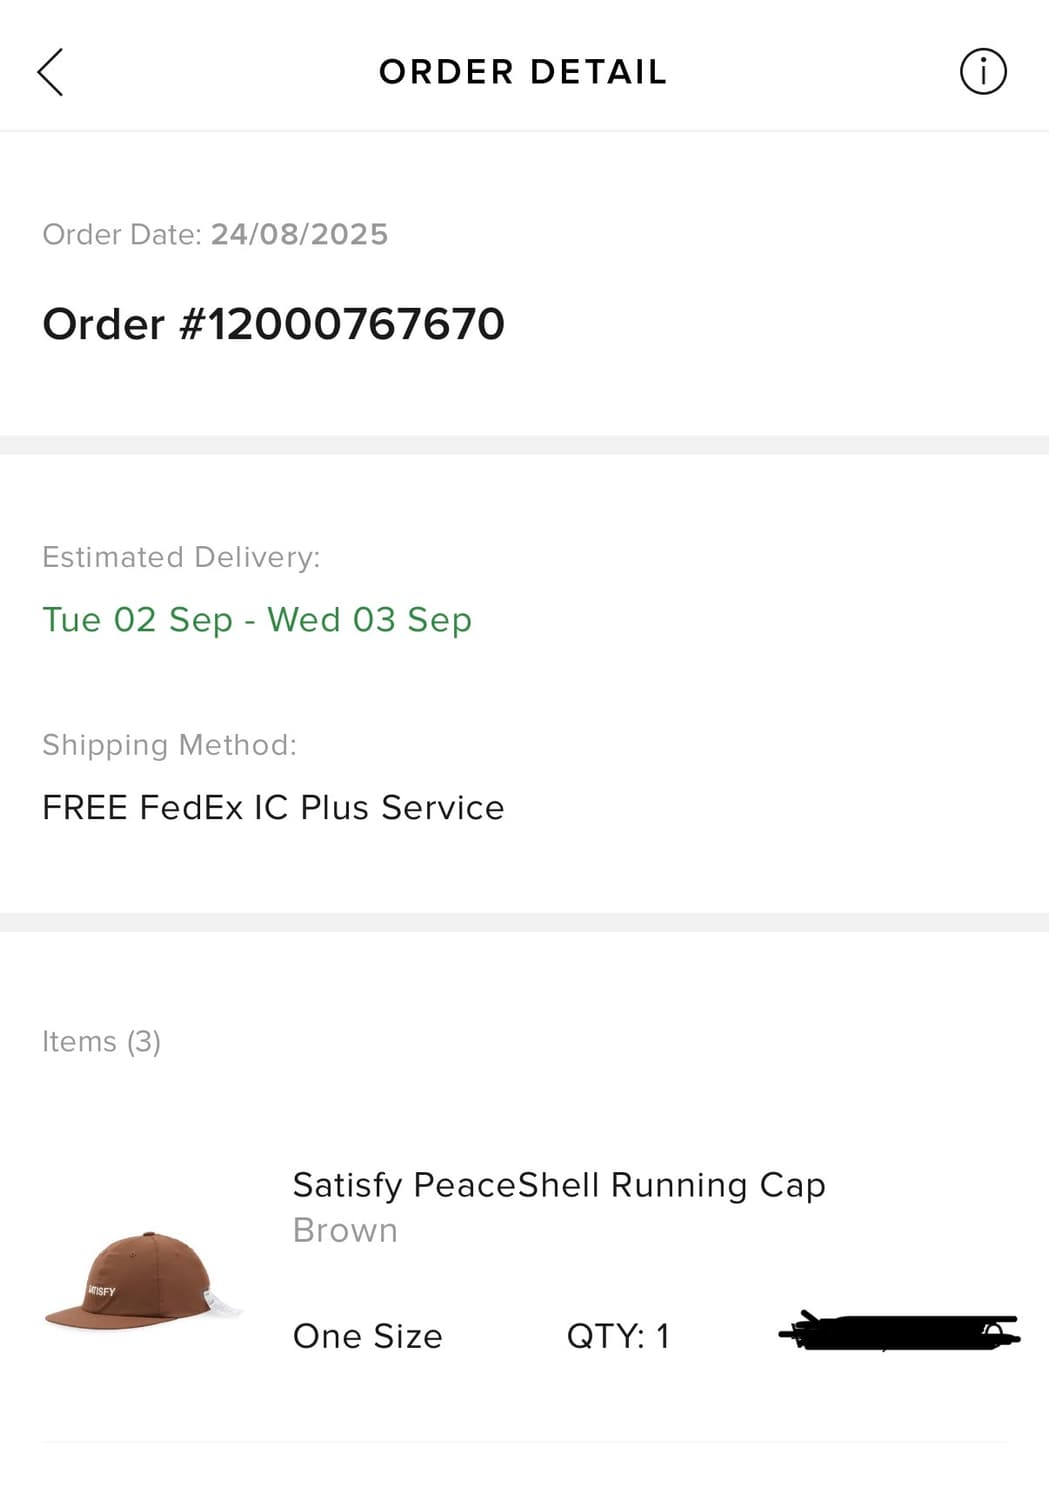Tap the Estimated Delivery label
Viewport: 1049px width, 1500px height.
point(181,557)
